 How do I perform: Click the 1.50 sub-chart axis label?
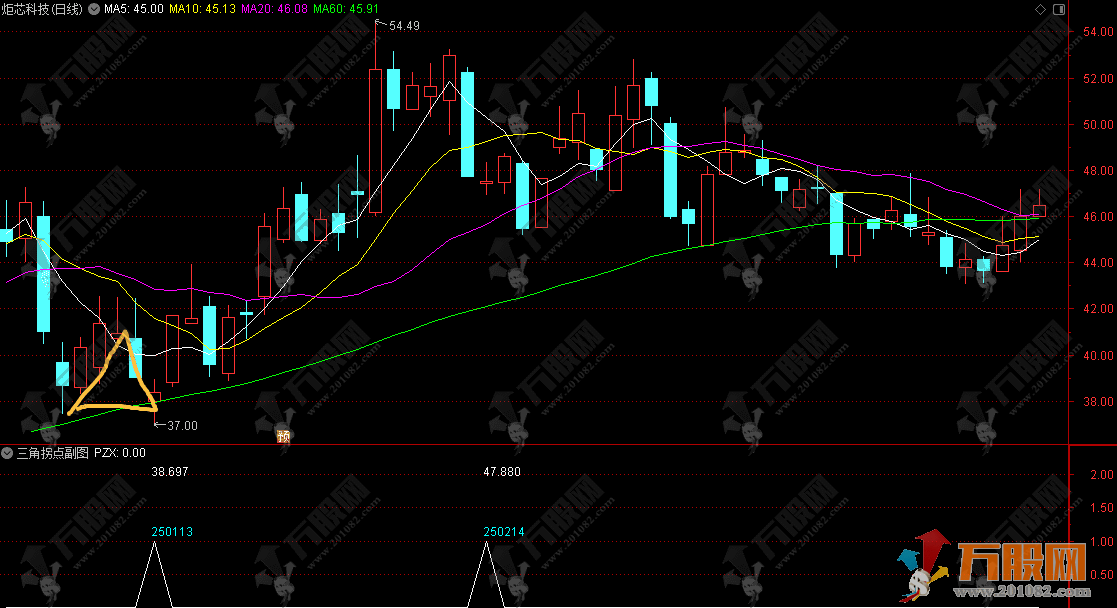click(1101, 508)
